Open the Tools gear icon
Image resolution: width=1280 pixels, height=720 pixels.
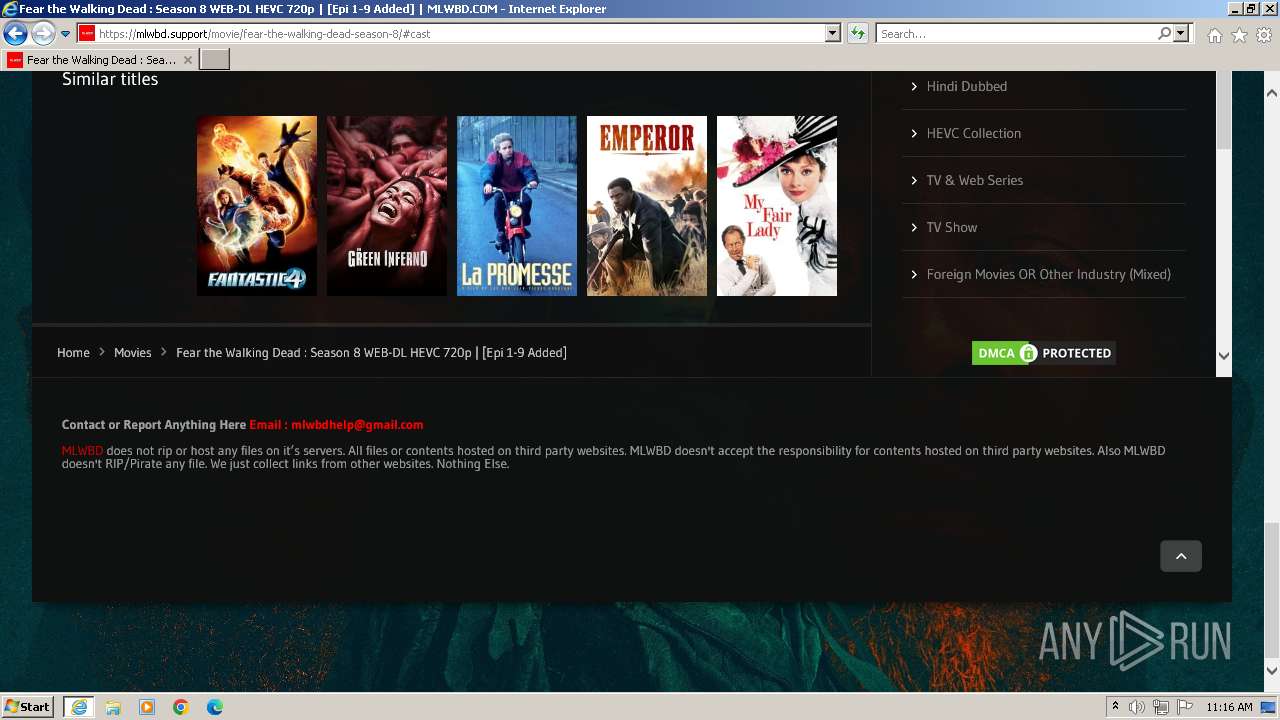click(1264, 35)
